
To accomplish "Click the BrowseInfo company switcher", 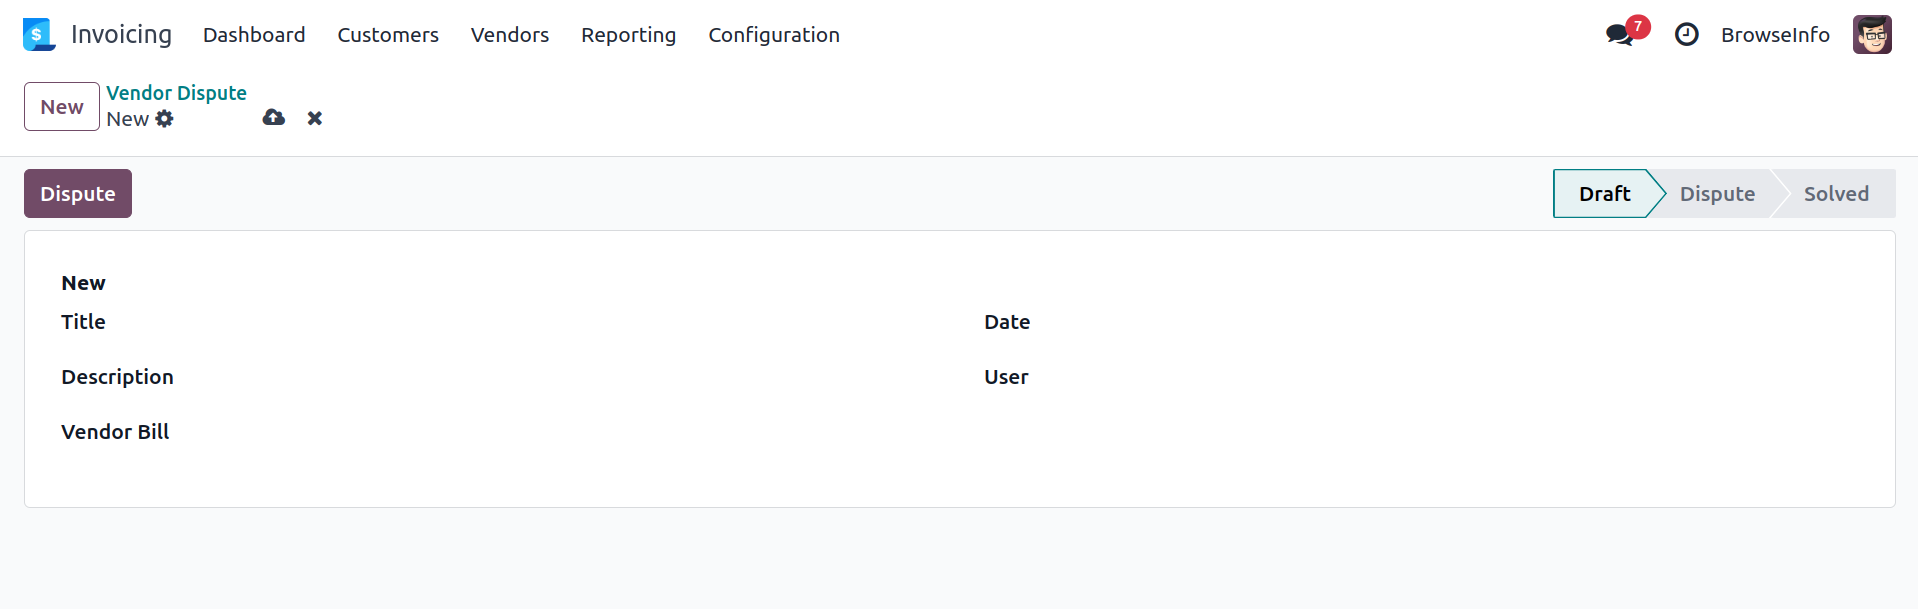I will (x=1775, y=35).
